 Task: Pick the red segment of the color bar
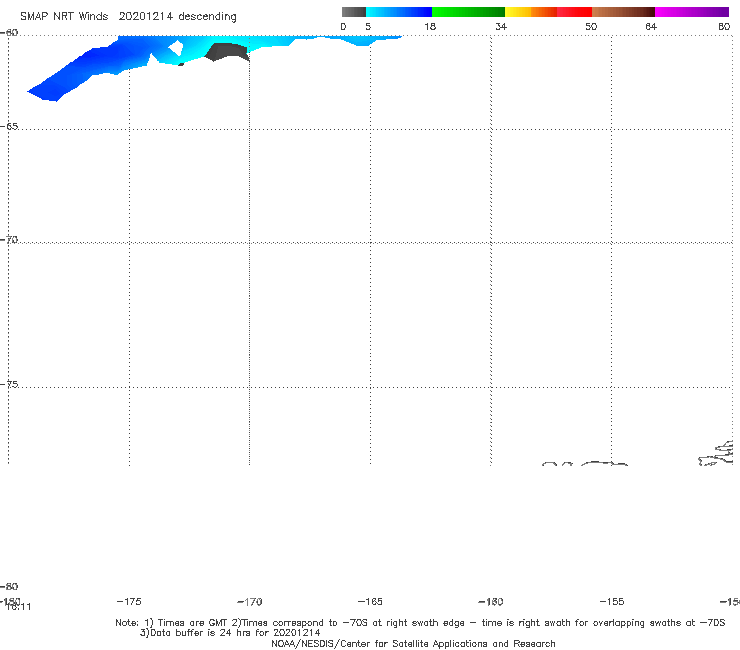coord(574,12)
